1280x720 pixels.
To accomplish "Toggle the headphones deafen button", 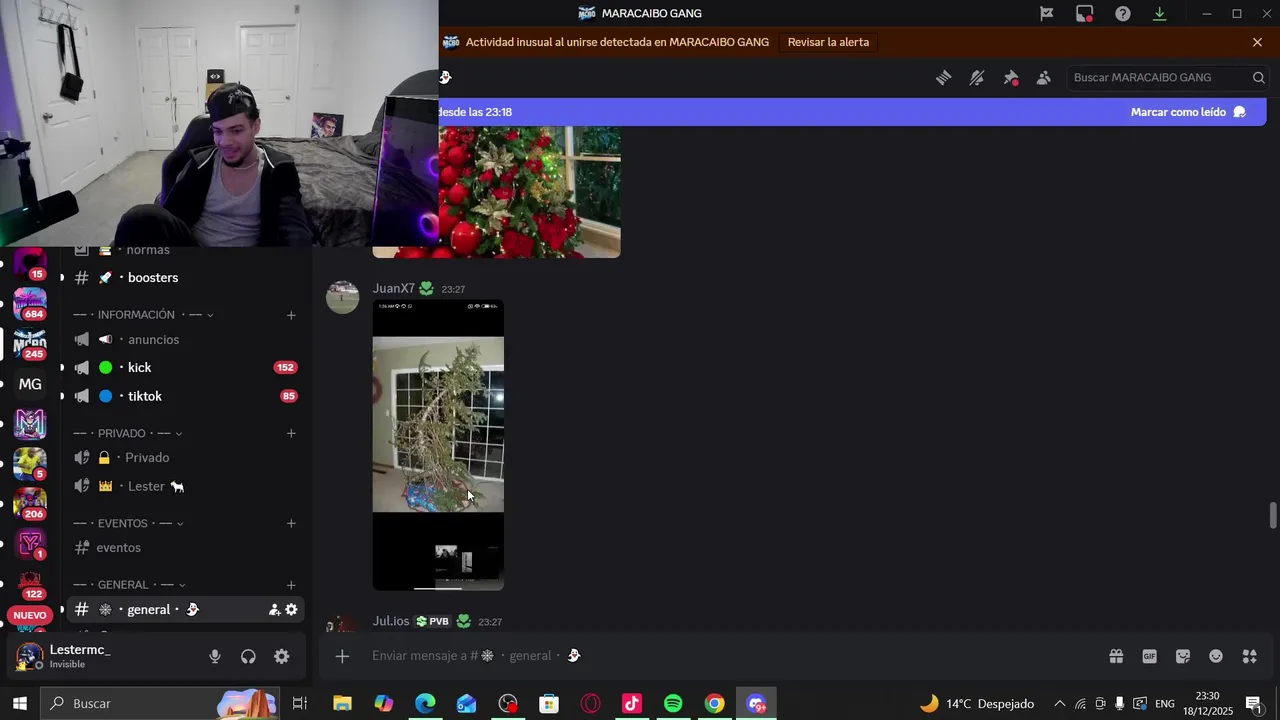I will tap(248, 657).
